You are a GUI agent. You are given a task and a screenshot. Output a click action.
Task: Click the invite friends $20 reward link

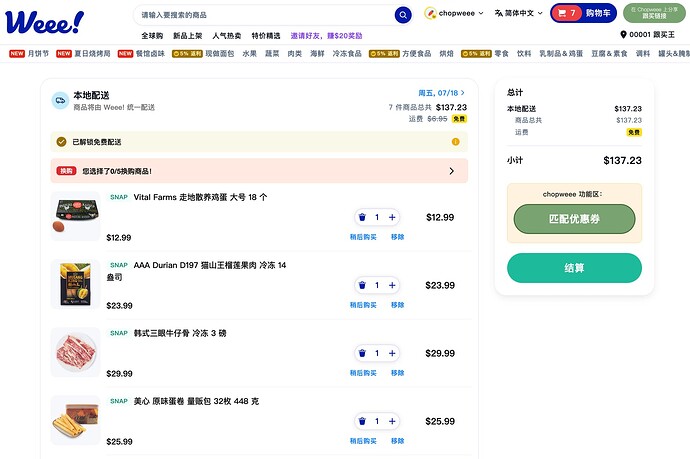pyautogui.click(x=327, y=36)
